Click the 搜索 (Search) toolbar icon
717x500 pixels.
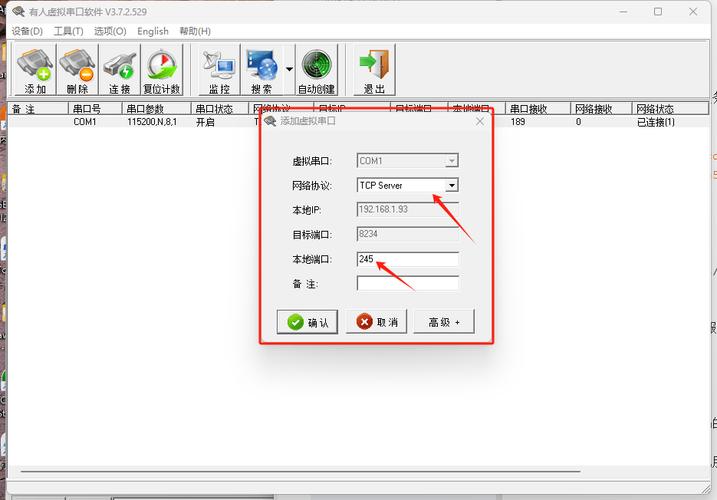pyautogui.click(x=261, y=70)
